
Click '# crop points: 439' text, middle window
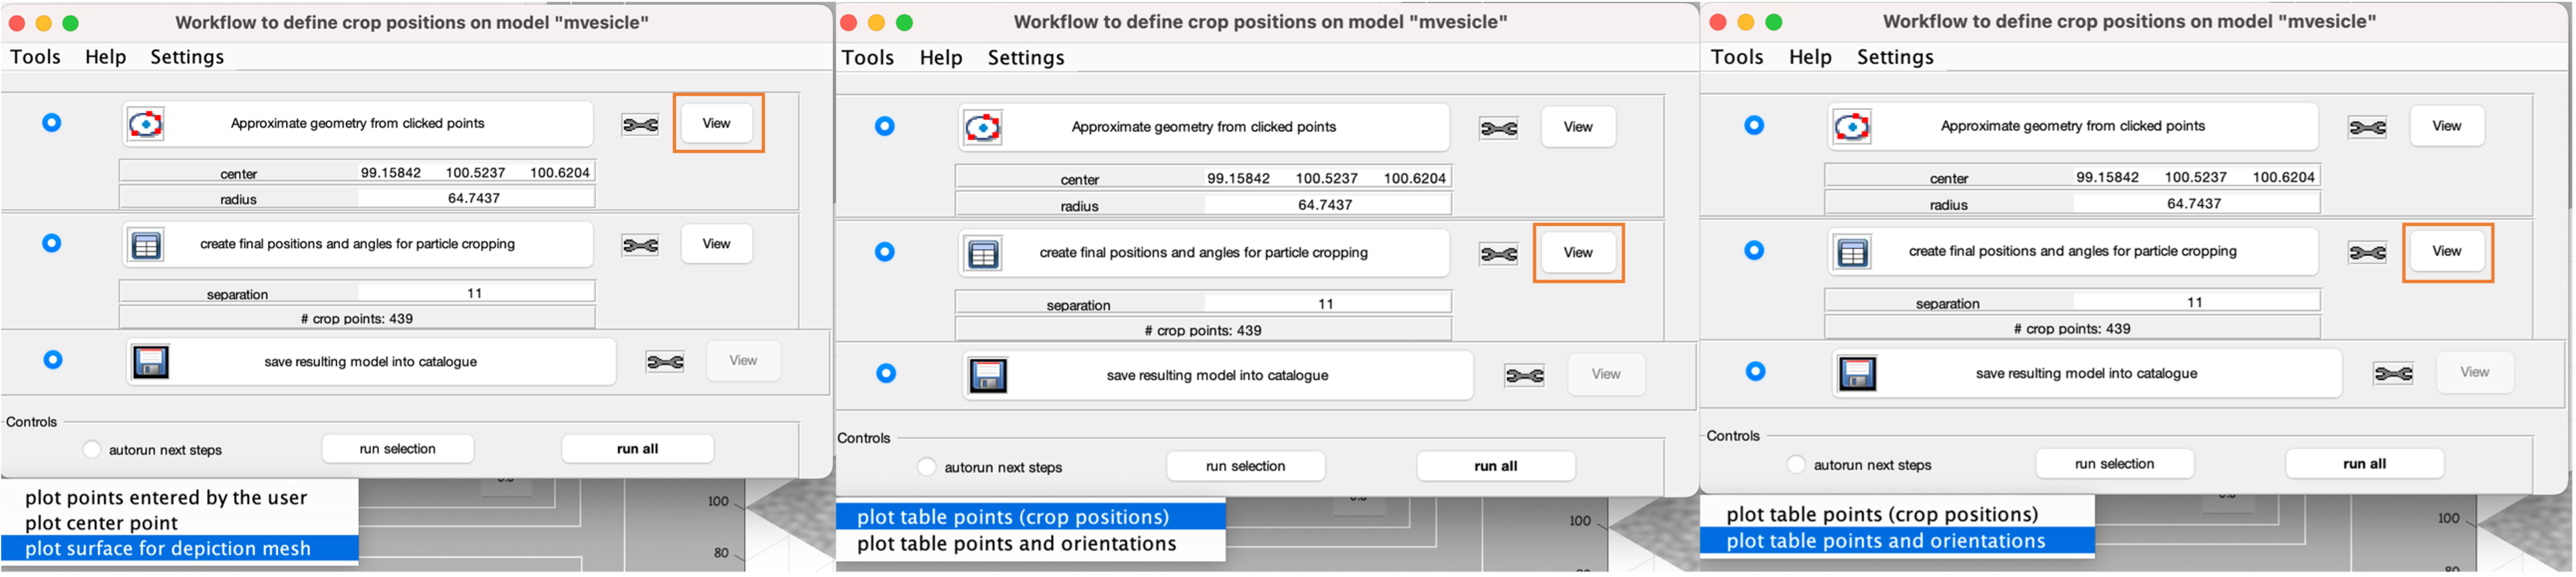1203,331
